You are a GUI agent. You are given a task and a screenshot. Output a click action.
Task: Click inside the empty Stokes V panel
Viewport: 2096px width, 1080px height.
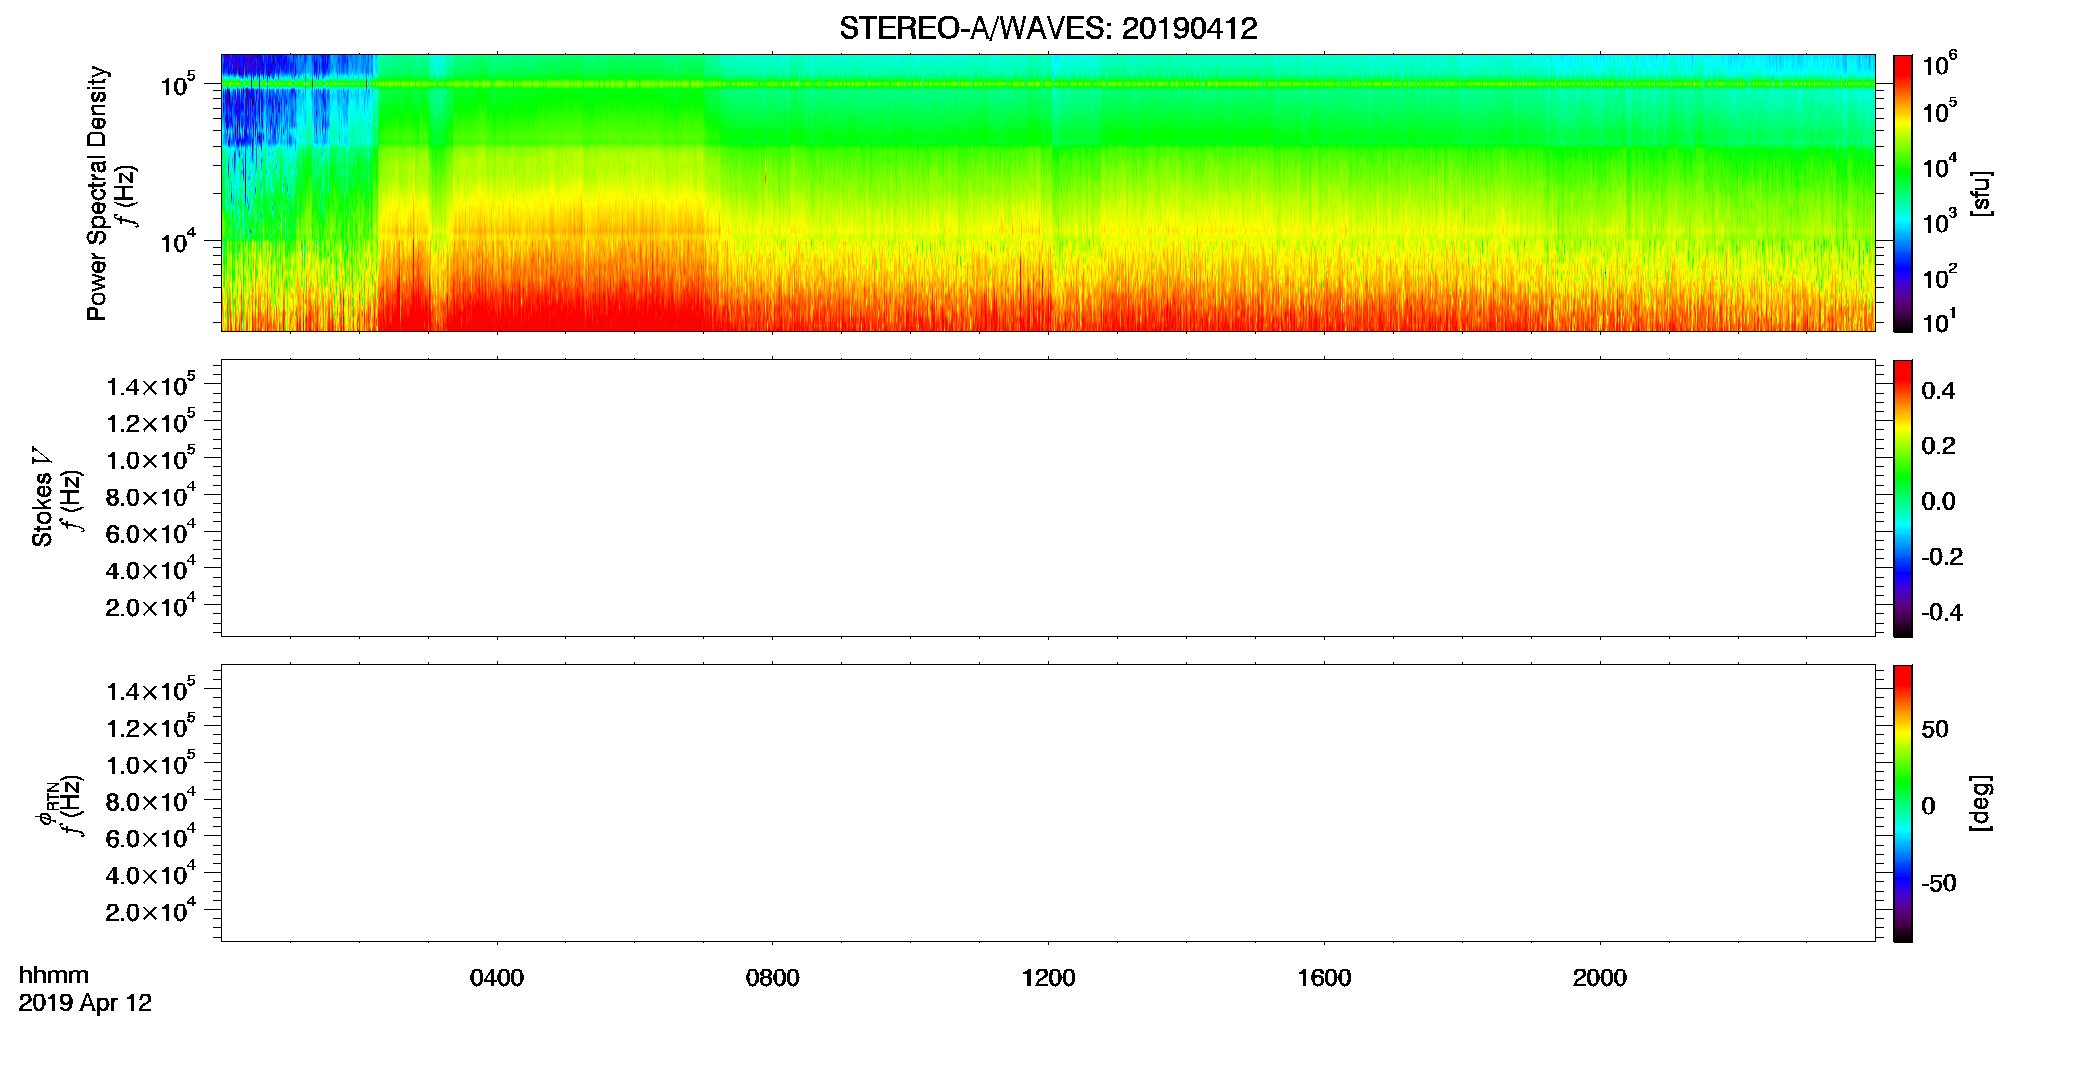[1048, 498]
